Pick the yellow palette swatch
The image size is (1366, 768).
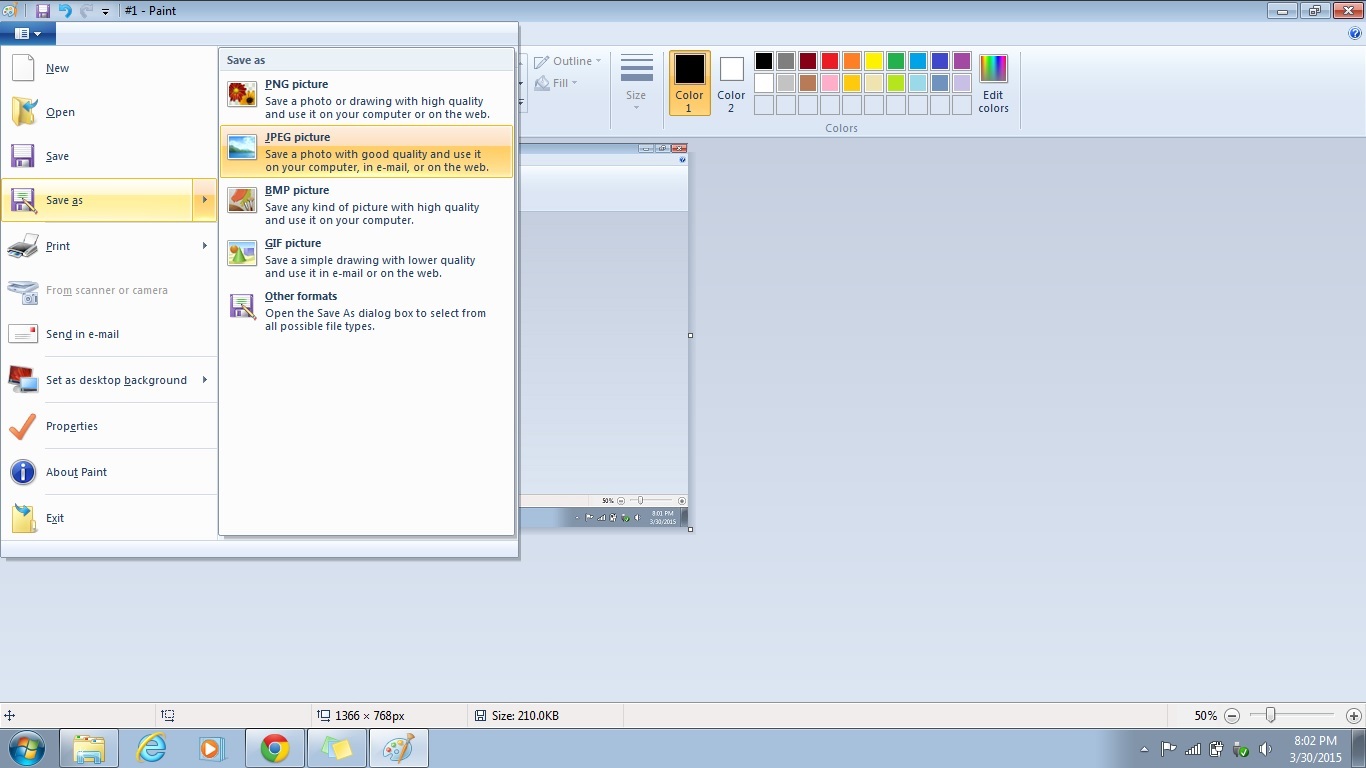pyautogui.click(x=874, y=62)
